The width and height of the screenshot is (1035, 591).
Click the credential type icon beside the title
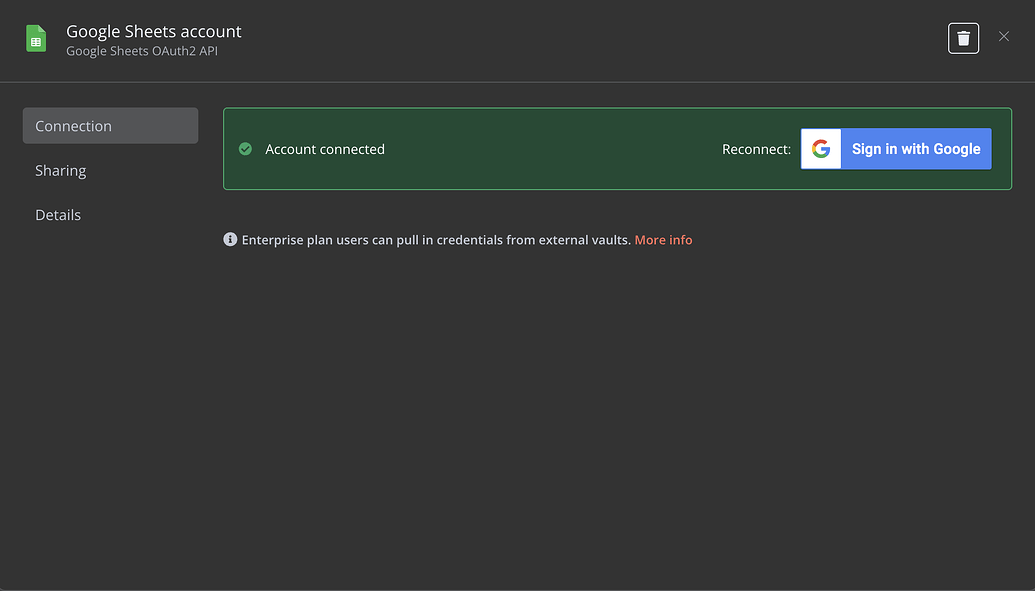tap(36, 37)
